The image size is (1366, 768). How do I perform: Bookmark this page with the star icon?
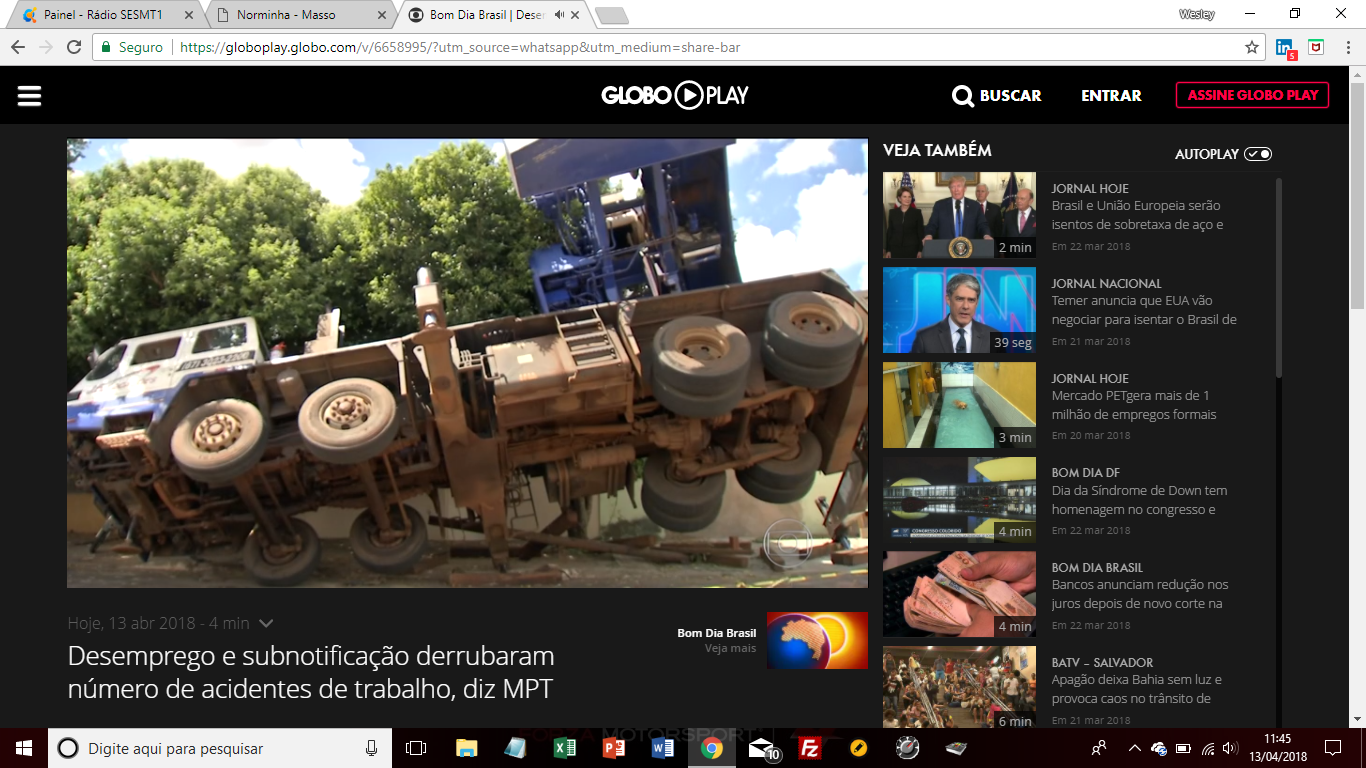click(x=1251, y=47)
